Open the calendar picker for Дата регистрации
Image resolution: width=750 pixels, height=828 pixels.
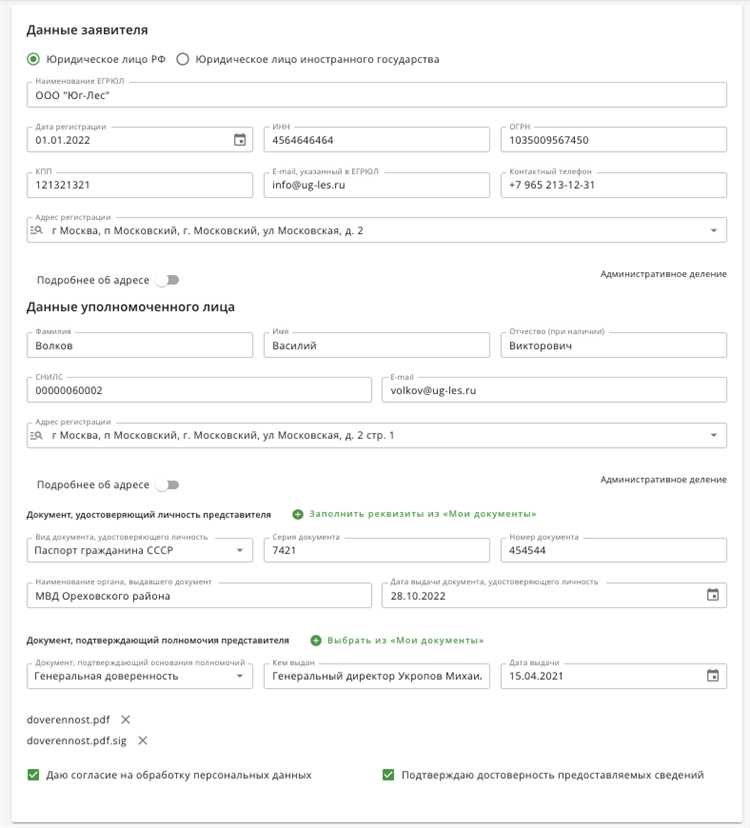pos(240,139)
